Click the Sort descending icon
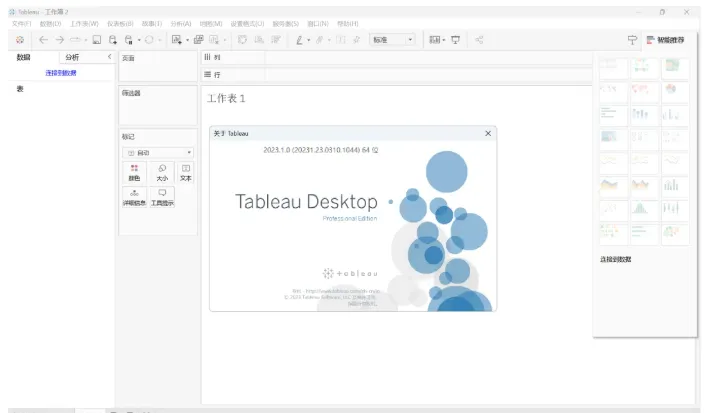 tap(276, 40)
